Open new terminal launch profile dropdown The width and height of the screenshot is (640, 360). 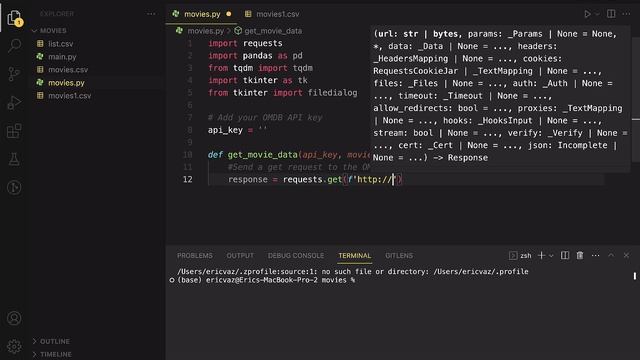pyautogui.click(x=551, y=256)
